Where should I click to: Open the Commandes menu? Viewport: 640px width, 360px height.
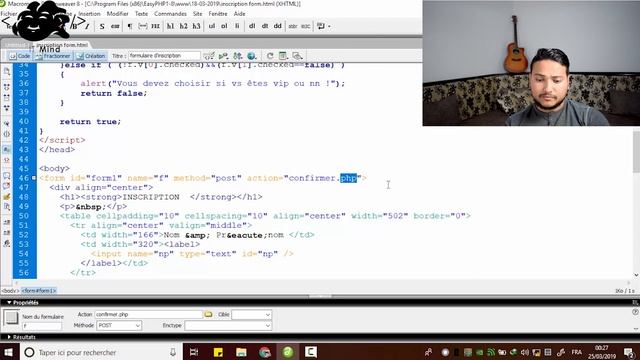(170, 13)
